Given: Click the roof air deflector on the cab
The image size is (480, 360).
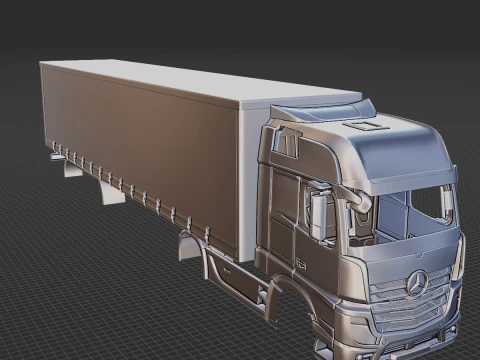Looking at the screenshot, I should pos(323,111).
